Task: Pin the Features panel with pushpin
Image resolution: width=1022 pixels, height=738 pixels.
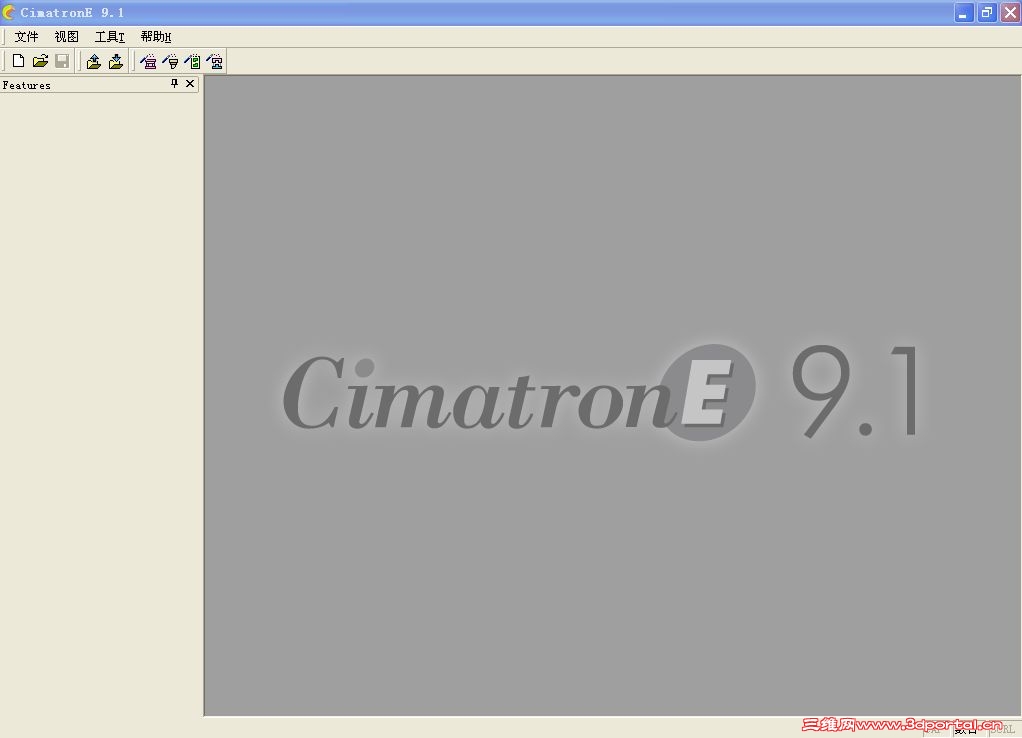Action: [x=174, y=83]
